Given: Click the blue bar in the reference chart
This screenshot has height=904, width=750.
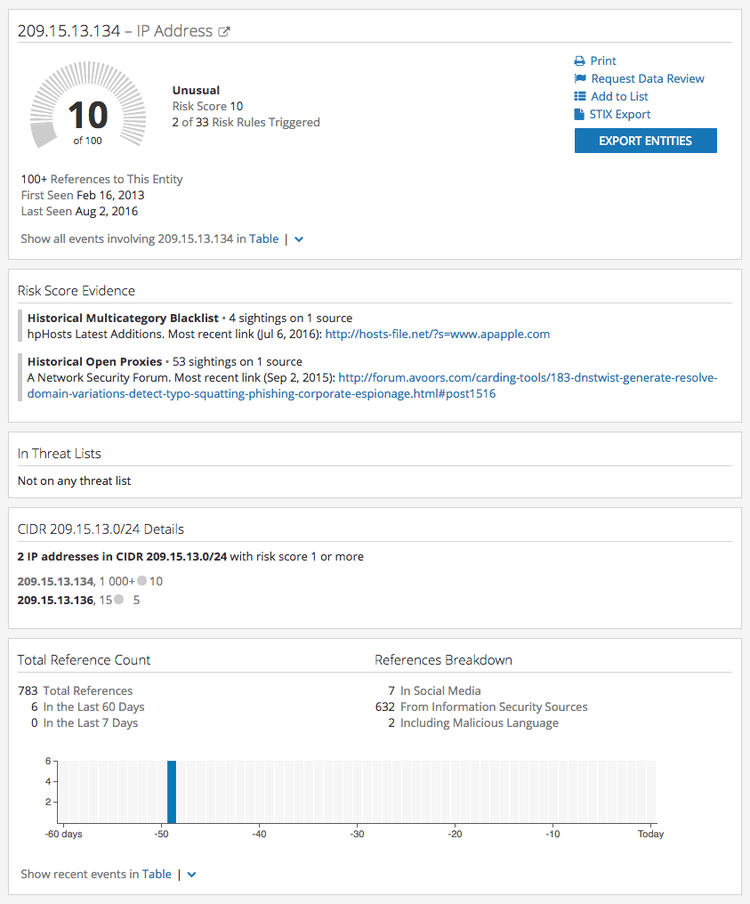Looking at the screenshot, I should [171, 791].
